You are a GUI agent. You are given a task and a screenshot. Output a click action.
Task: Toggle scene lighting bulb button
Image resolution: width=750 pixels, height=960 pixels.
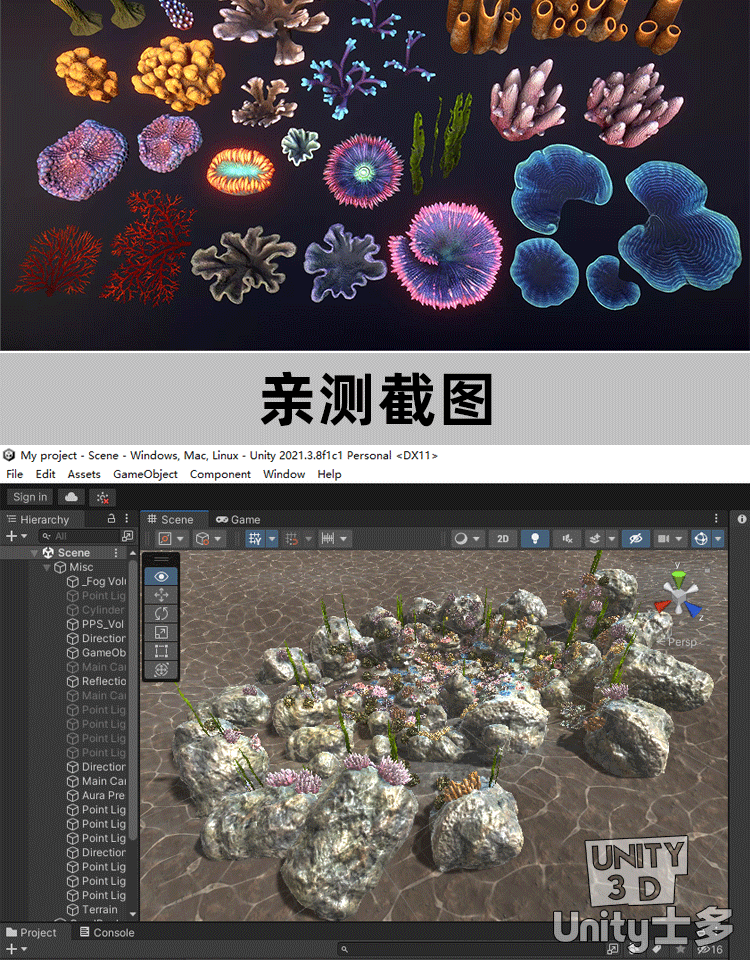click(536, 539)
